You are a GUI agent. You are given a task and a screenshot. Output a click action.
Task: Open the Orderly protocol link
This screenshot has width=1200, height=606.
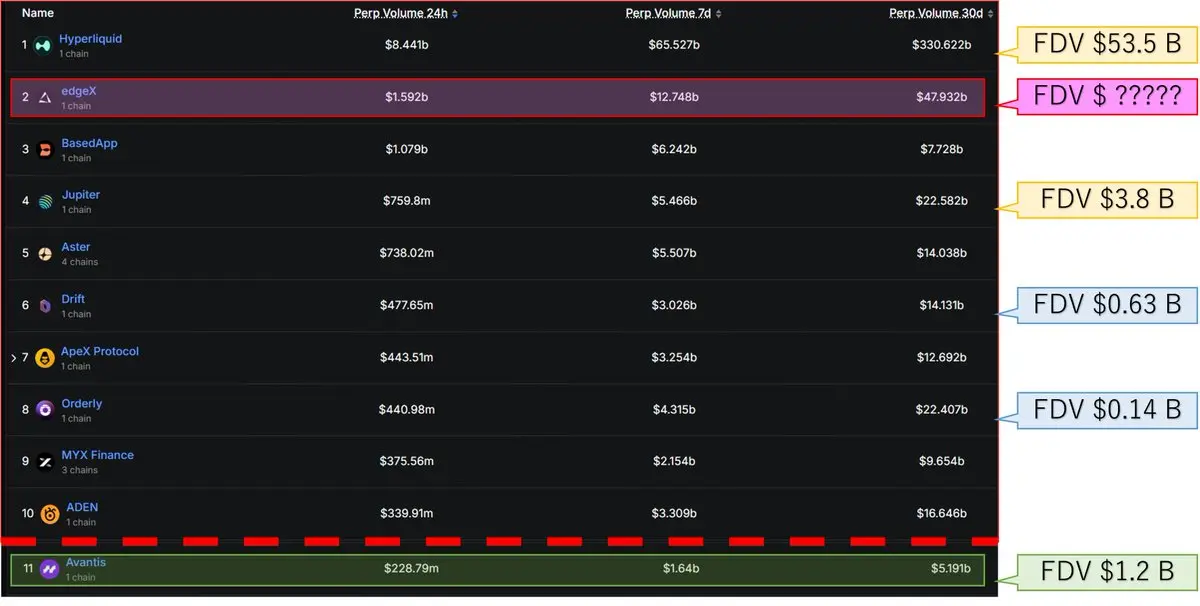81,404
